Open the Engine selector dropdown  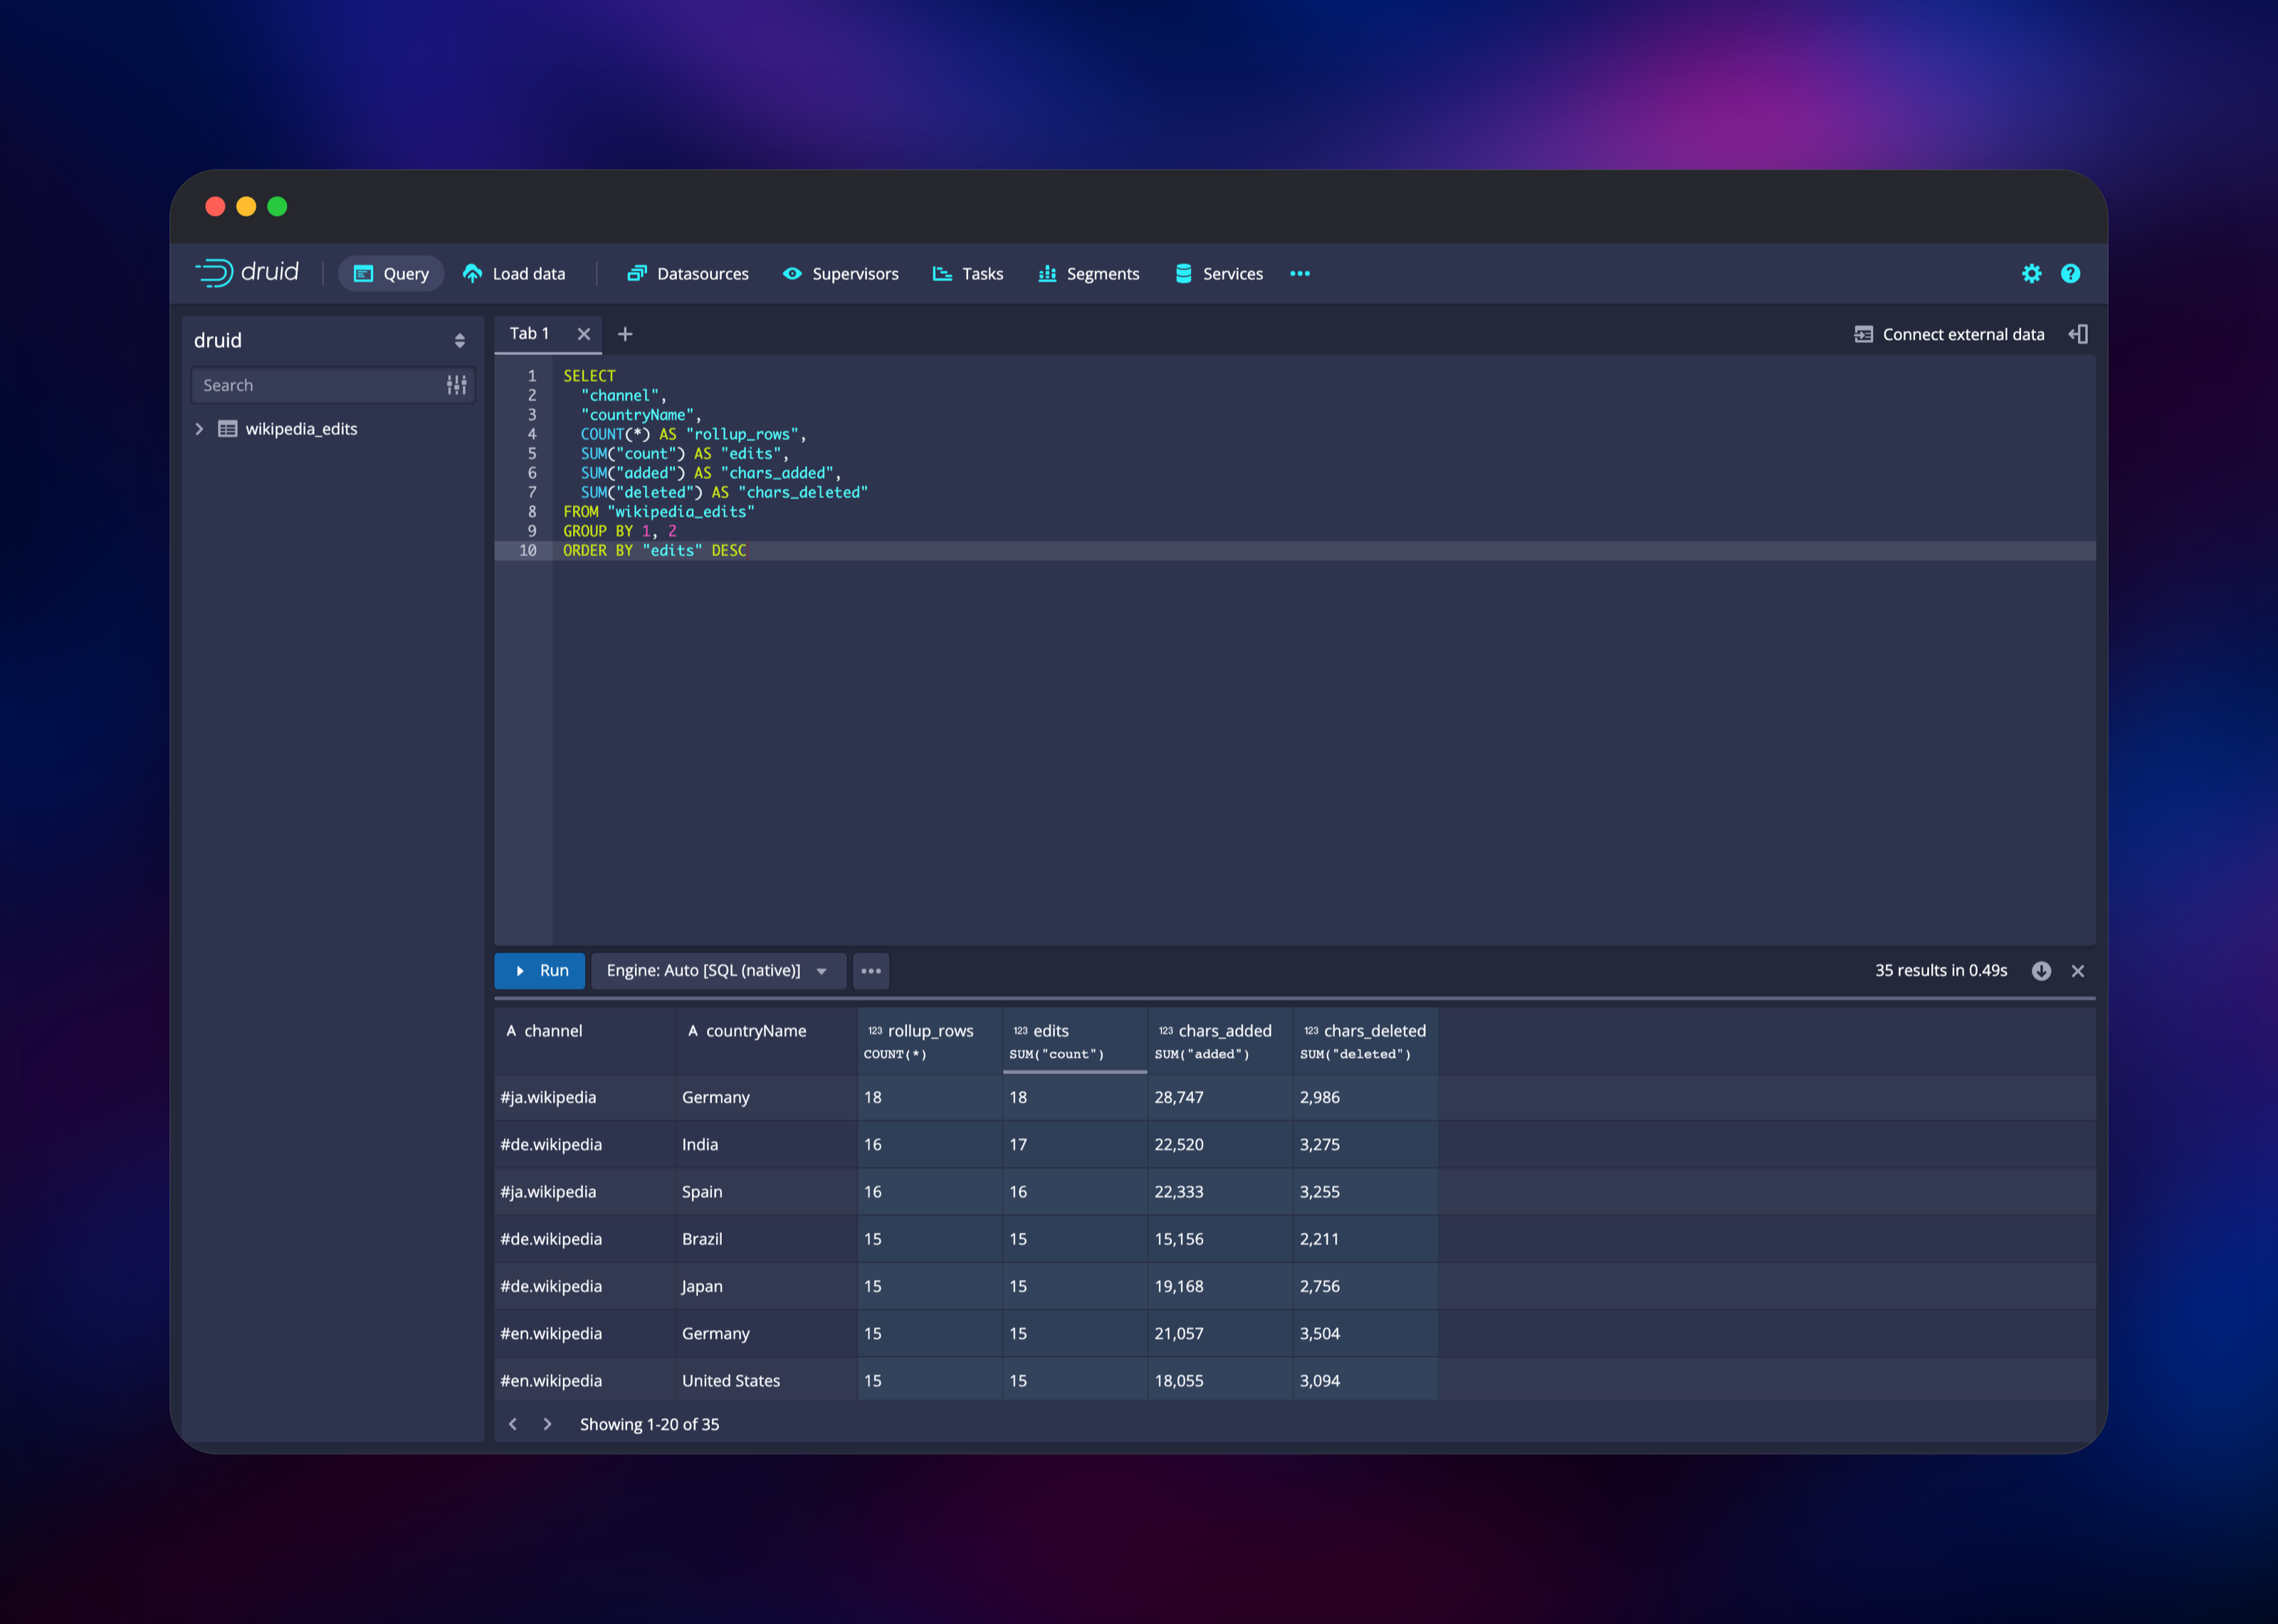tap(718, 971)
